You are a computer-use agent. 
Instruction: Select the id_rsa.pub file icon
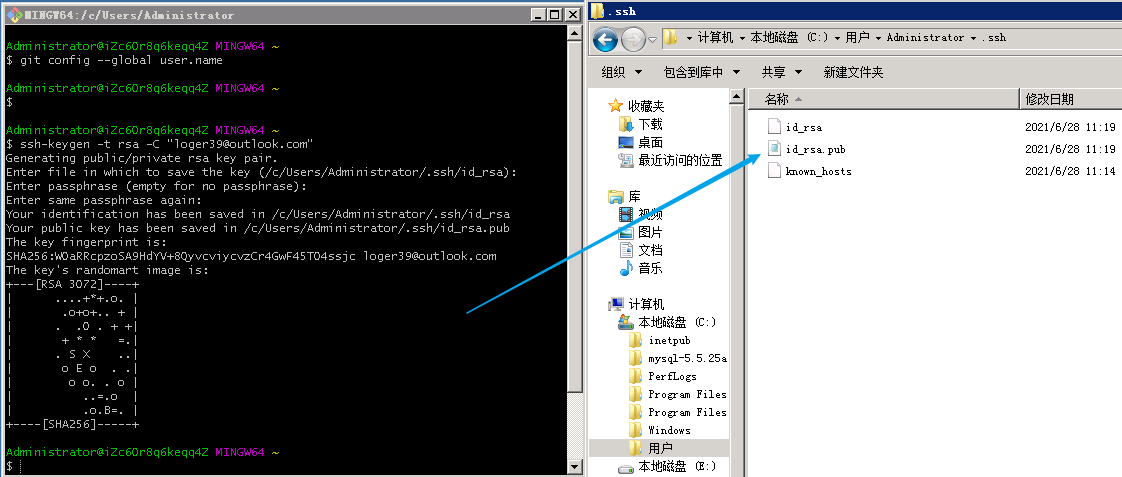[774, 148]
